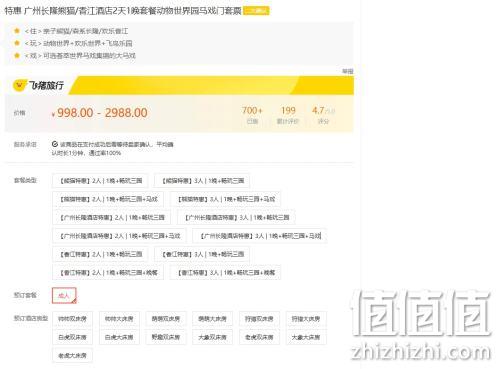Choose the 野趣双床房 room type
This screenshot has height=369, width=500.
166,337
